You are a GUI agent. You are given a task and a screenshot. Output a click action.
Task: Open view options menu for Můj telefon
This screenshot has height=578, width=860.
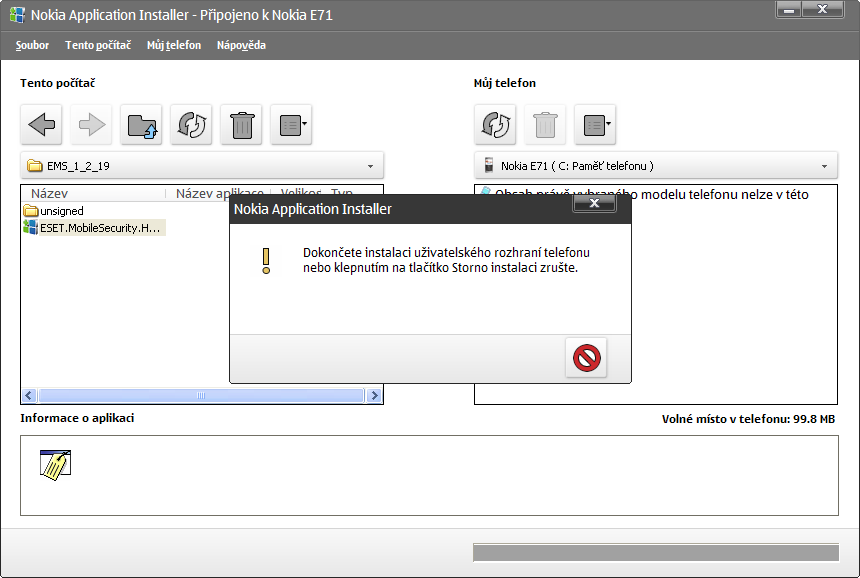(595, 124)
